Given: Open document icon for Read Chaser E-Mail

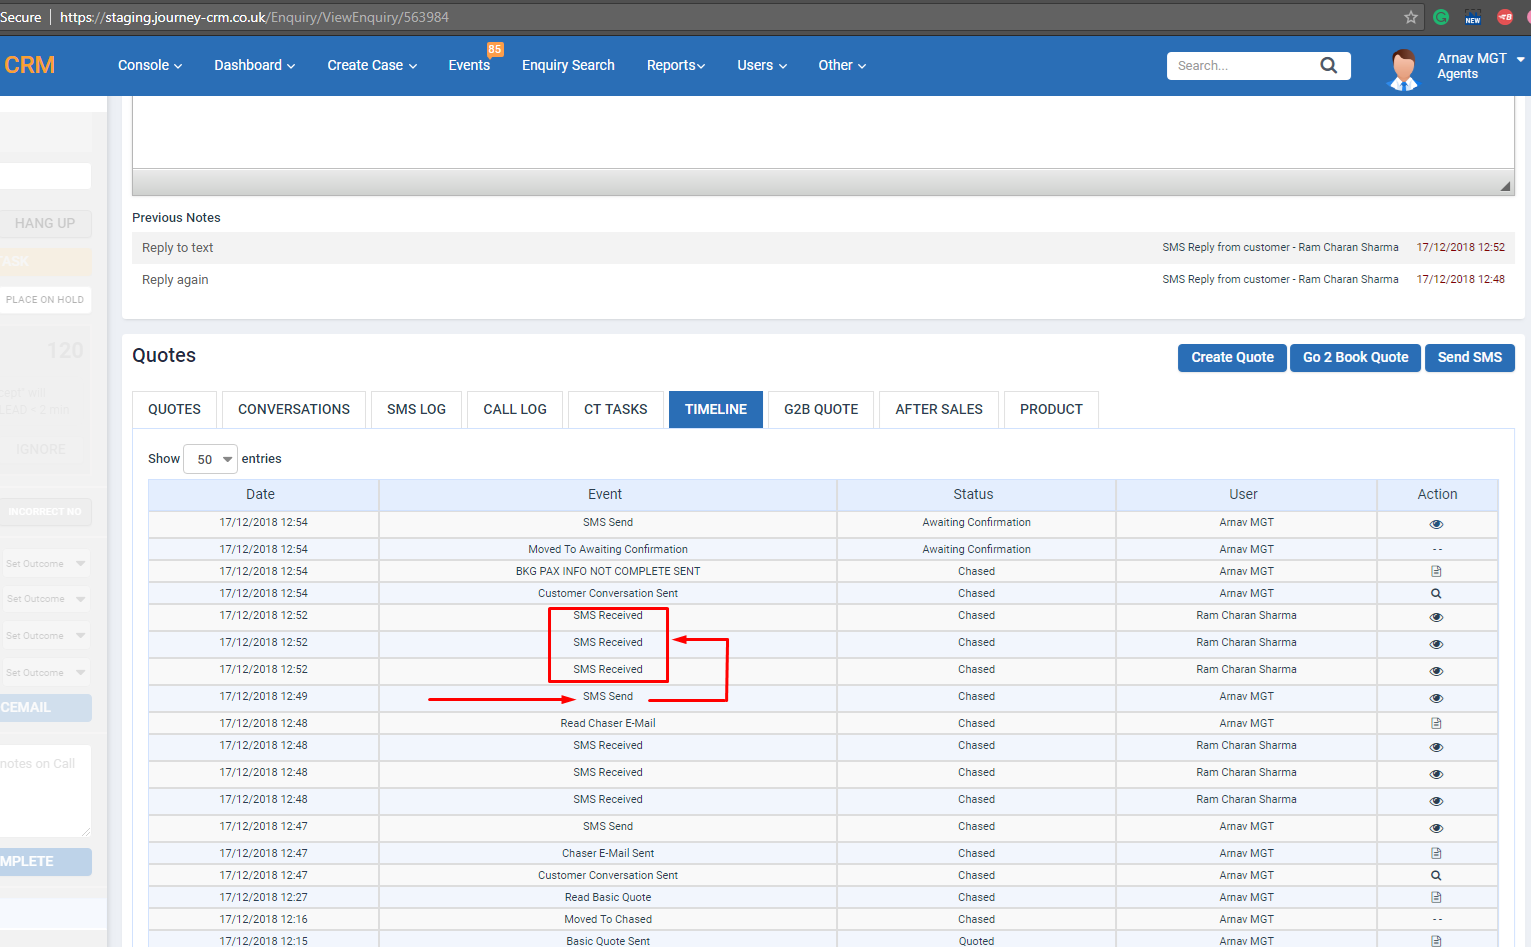Looking at the screenshot, I should [1436, 723].
